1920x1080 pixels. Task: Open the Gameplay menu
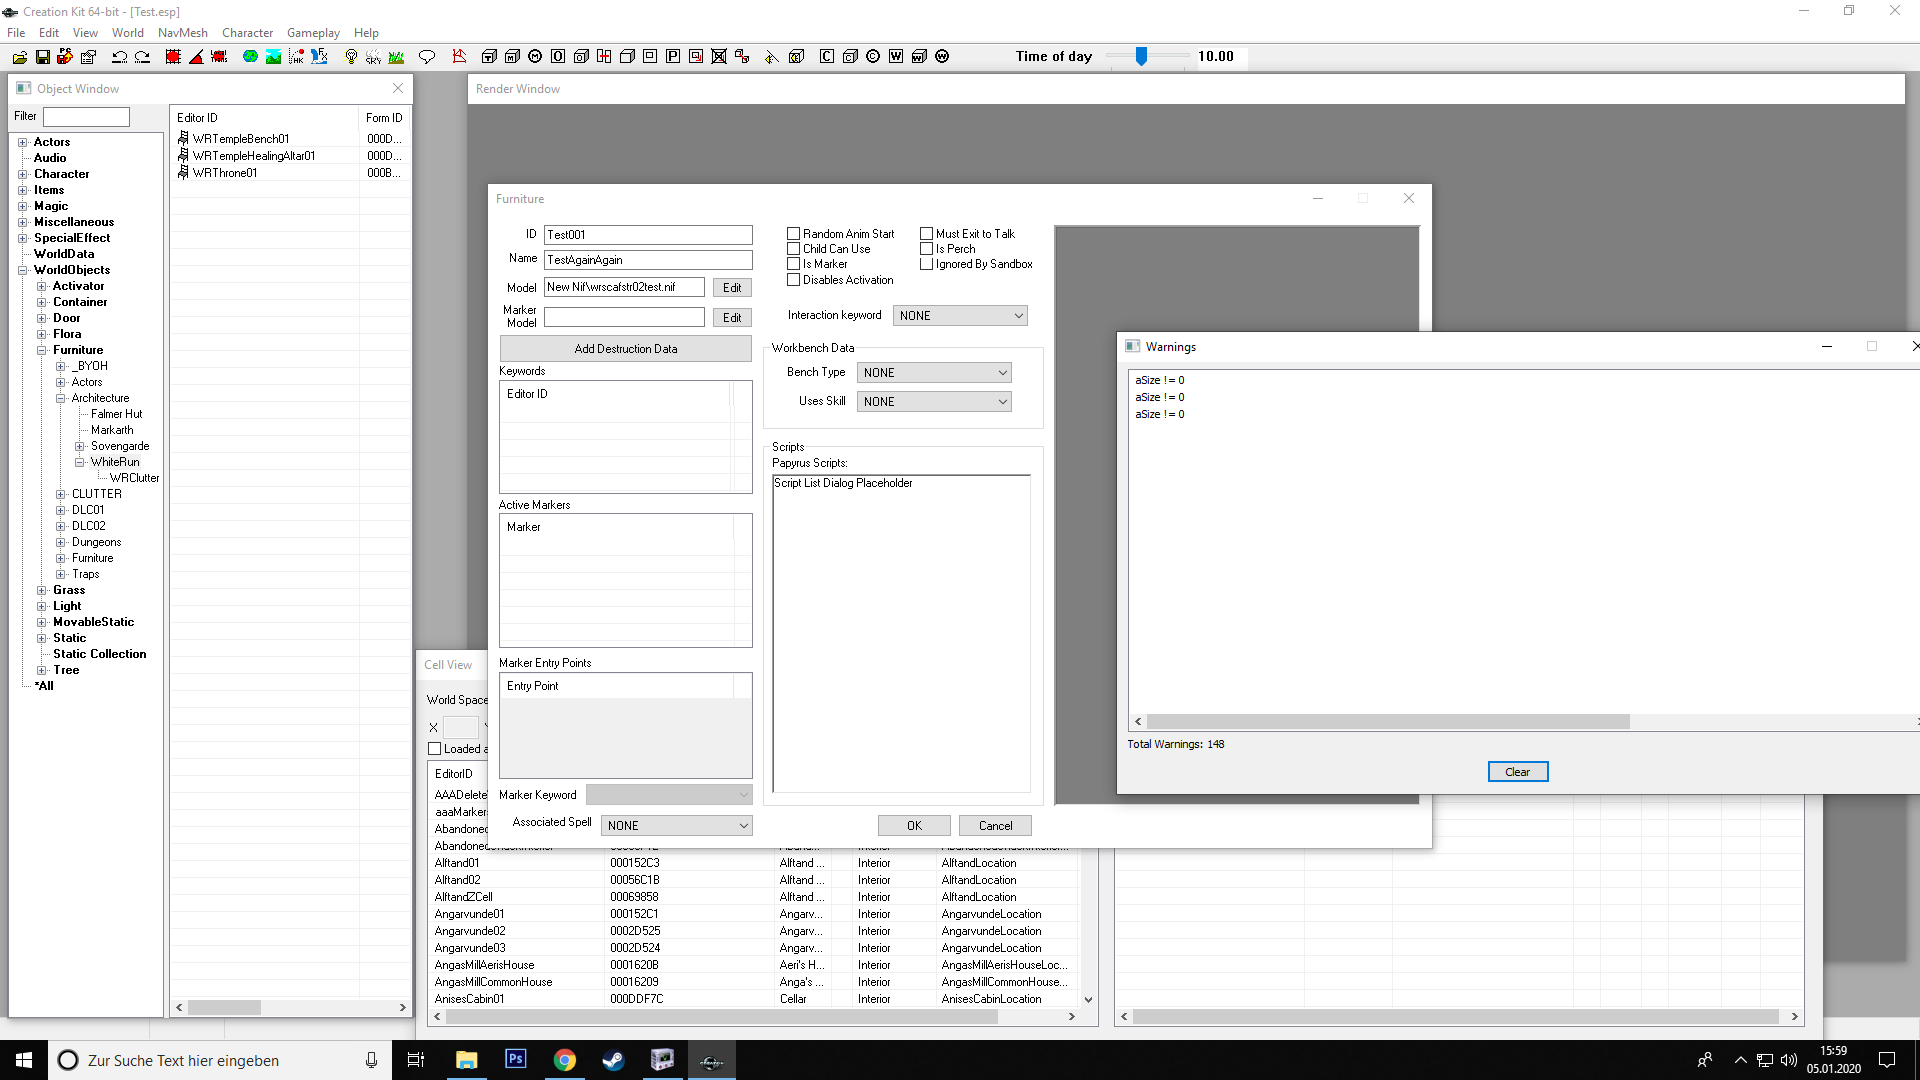[313, 33]
